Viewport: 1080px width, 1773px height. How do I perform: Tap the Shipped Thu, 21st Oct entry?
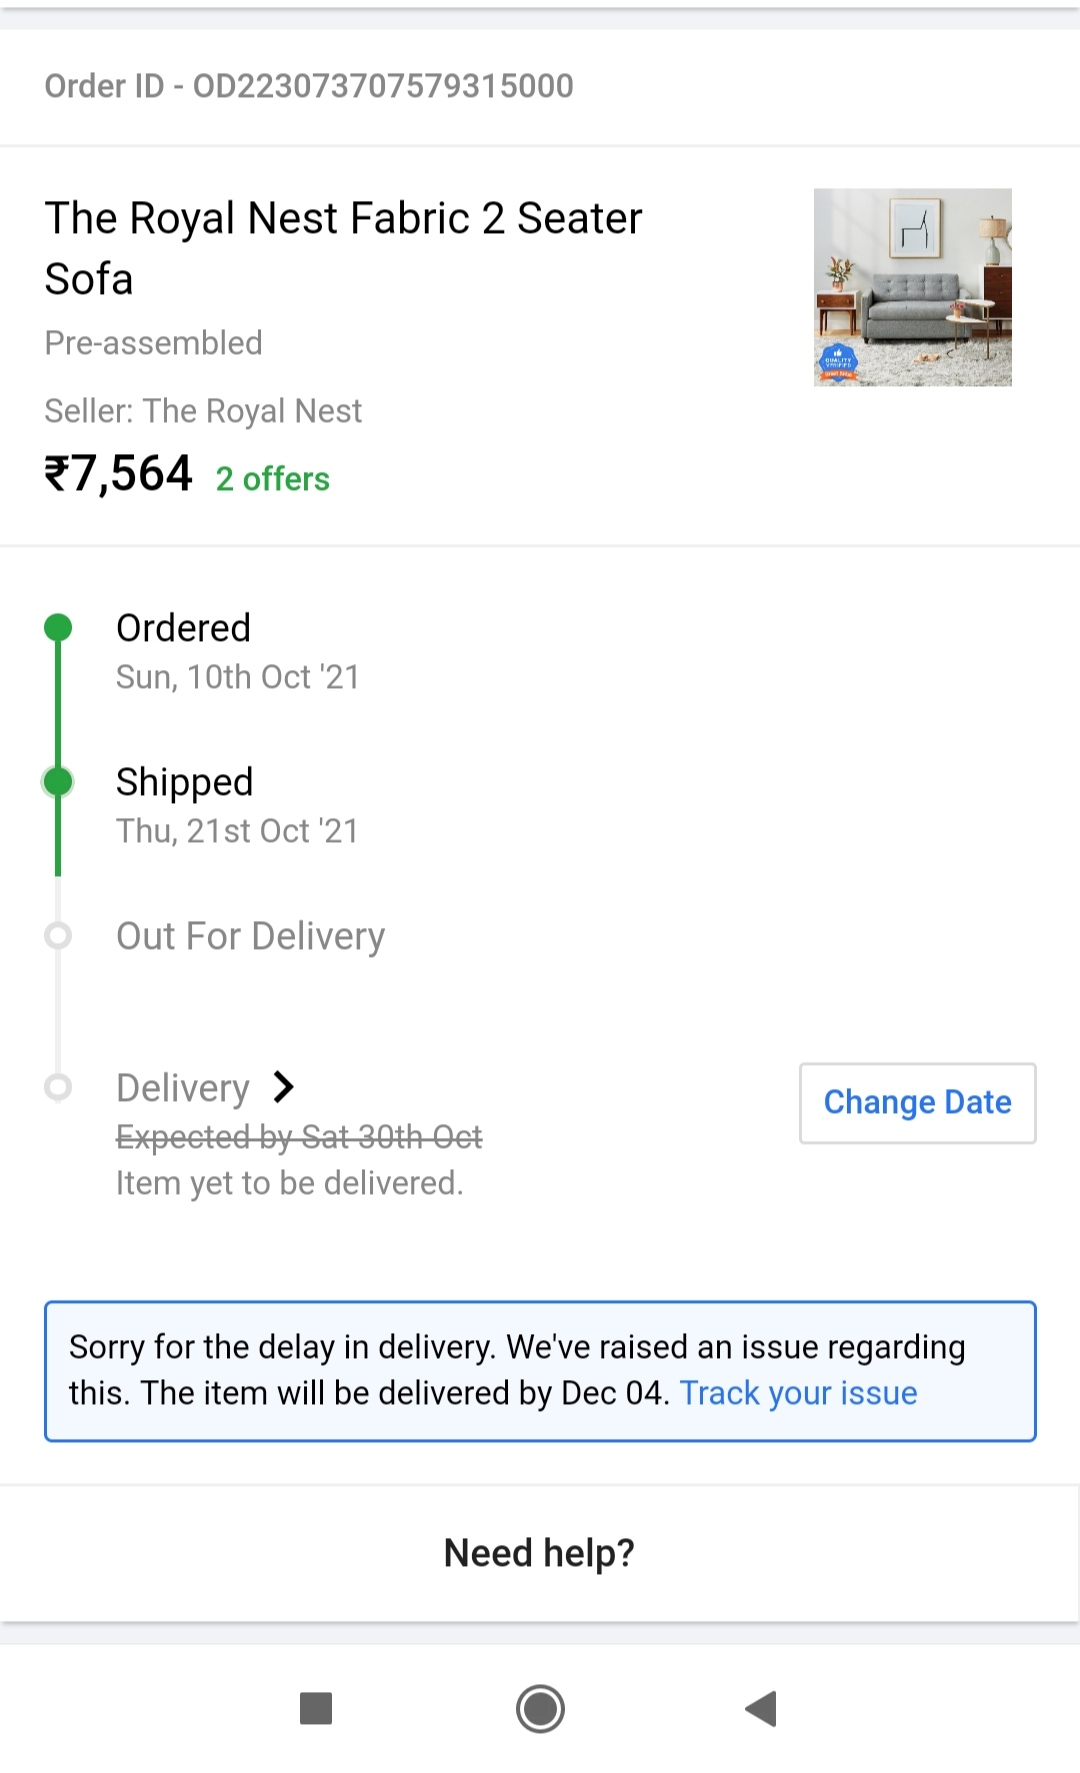pyautogui.click(x=236, y=806)
